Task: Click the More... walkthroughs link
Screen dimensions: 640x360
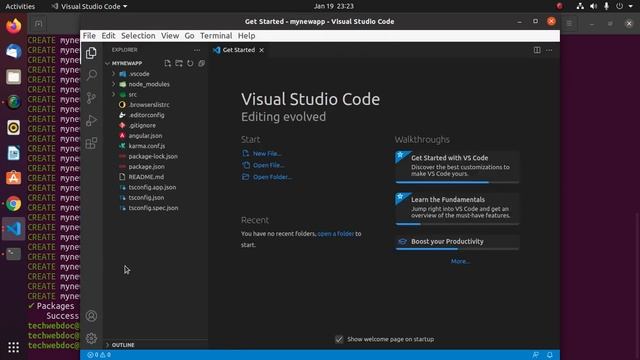Action: tap(460, 261)
